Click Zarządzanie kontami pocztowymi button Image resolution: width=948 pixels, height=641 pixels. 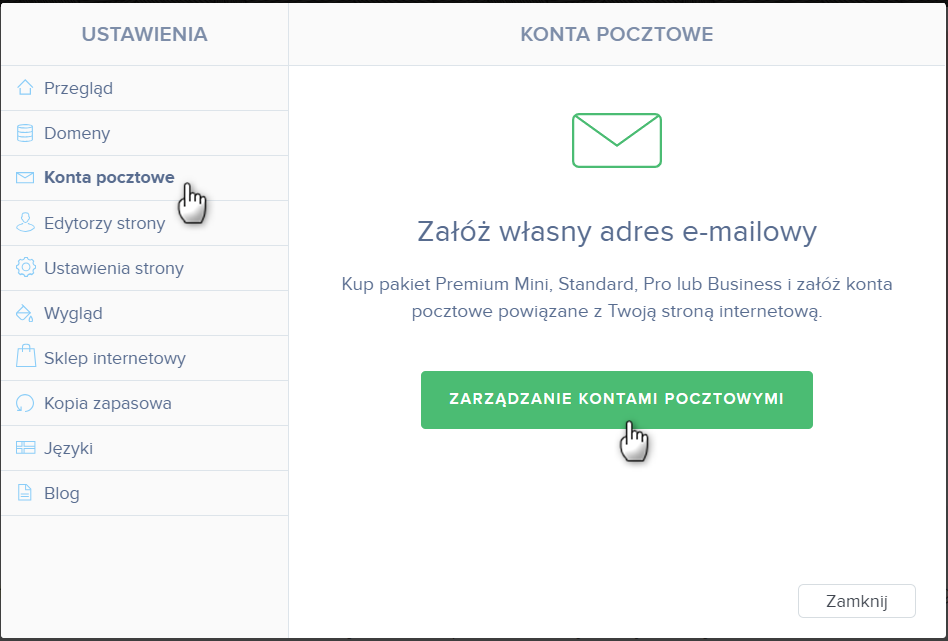pos(617,400)
